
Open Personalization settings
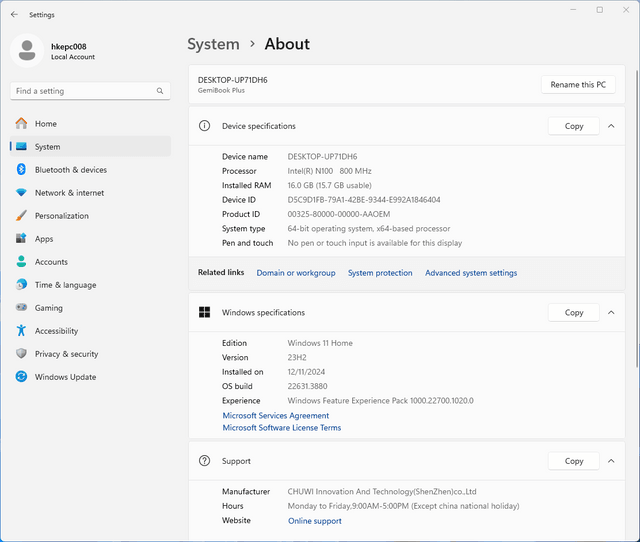90,215
